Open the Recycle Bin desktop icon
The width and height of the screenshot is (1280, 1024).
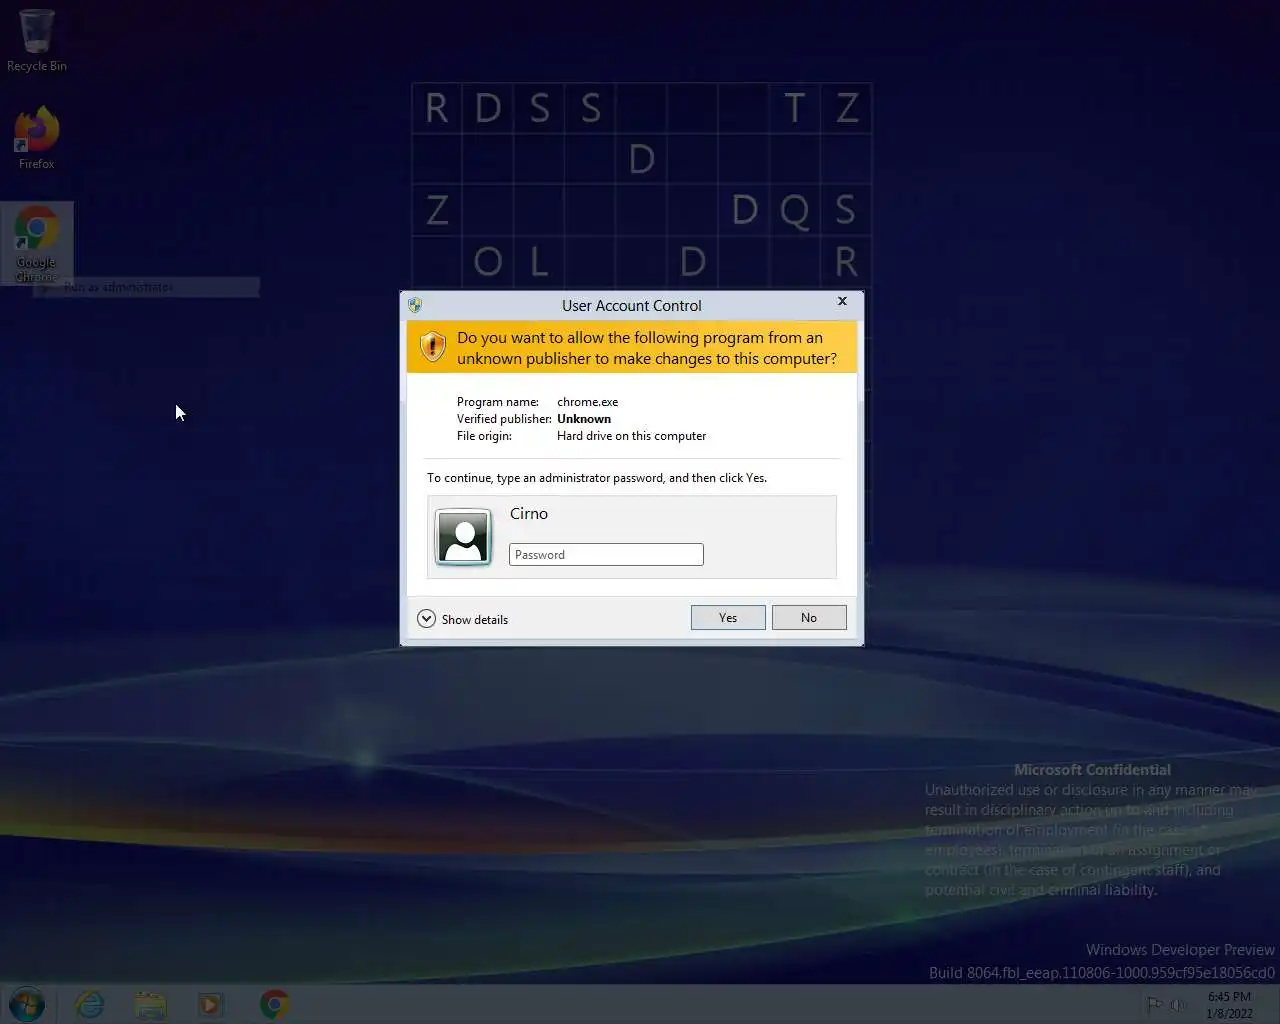37,40
